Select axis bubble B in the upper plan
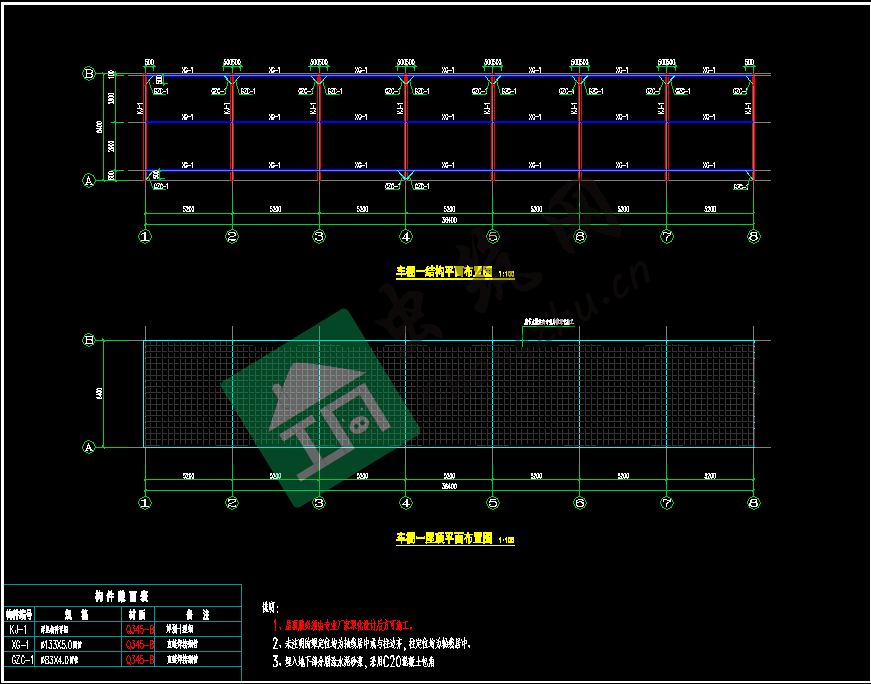Viewport: 871px width, 684px height. point(88,74)
